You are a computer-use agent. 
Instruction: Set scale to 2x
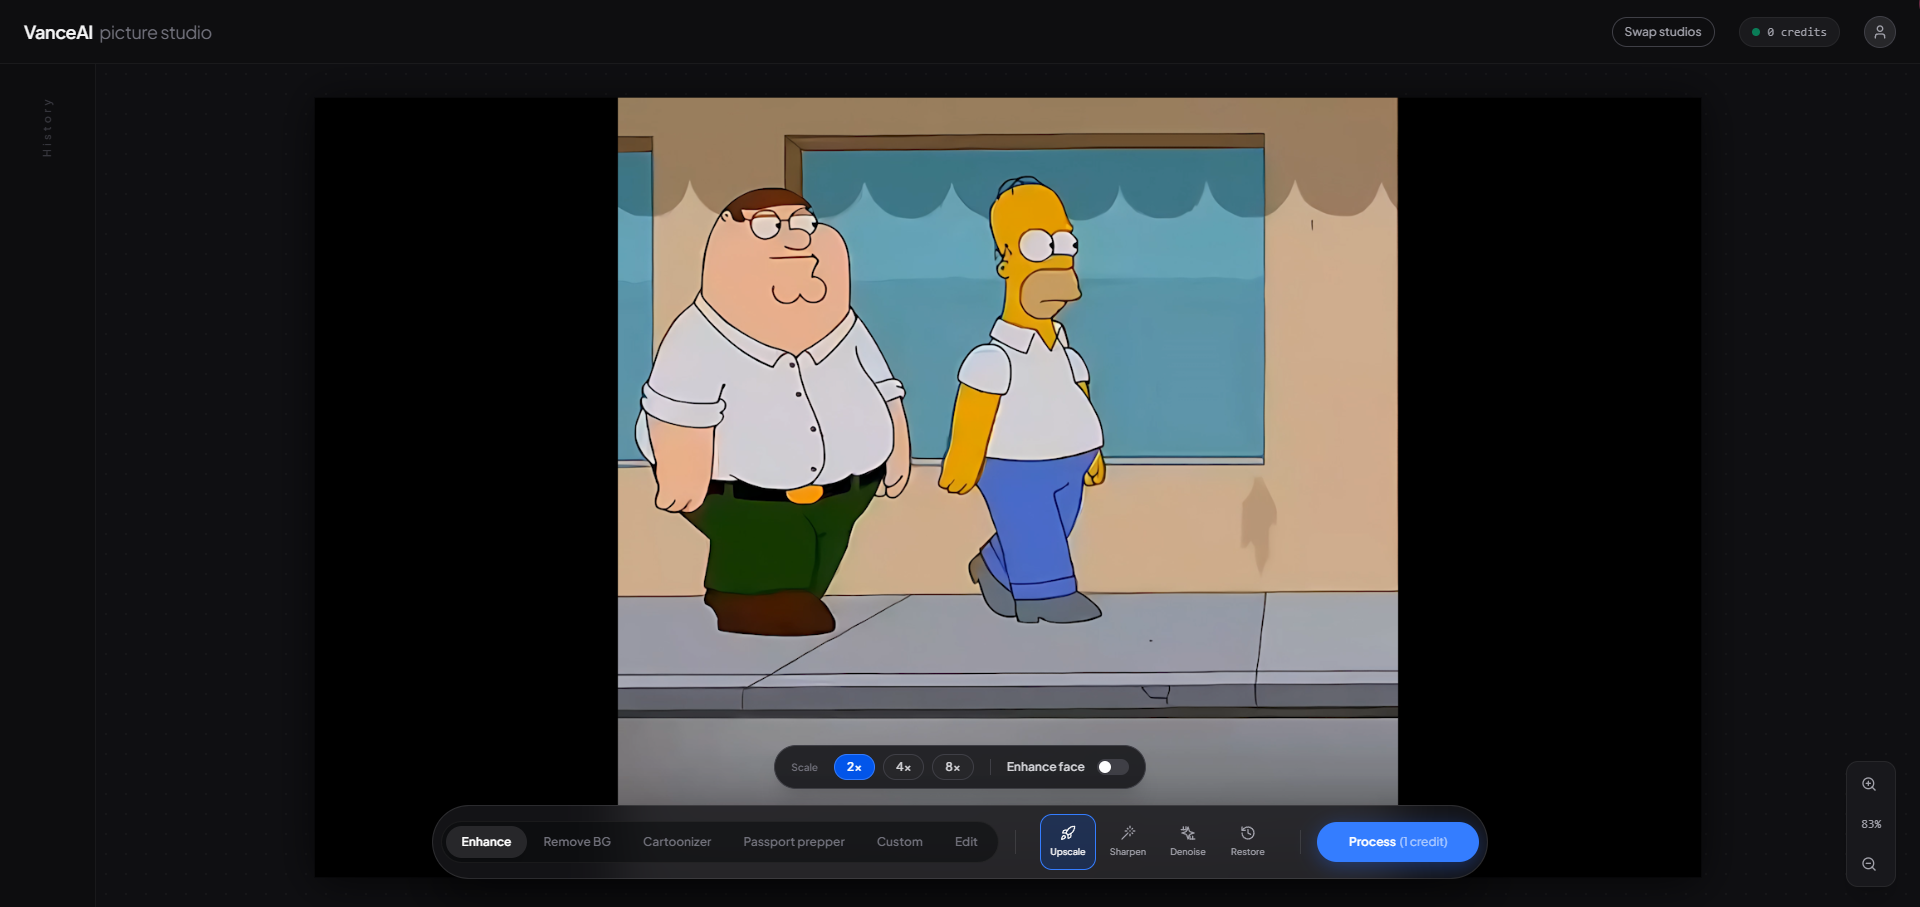click(854, 767)
